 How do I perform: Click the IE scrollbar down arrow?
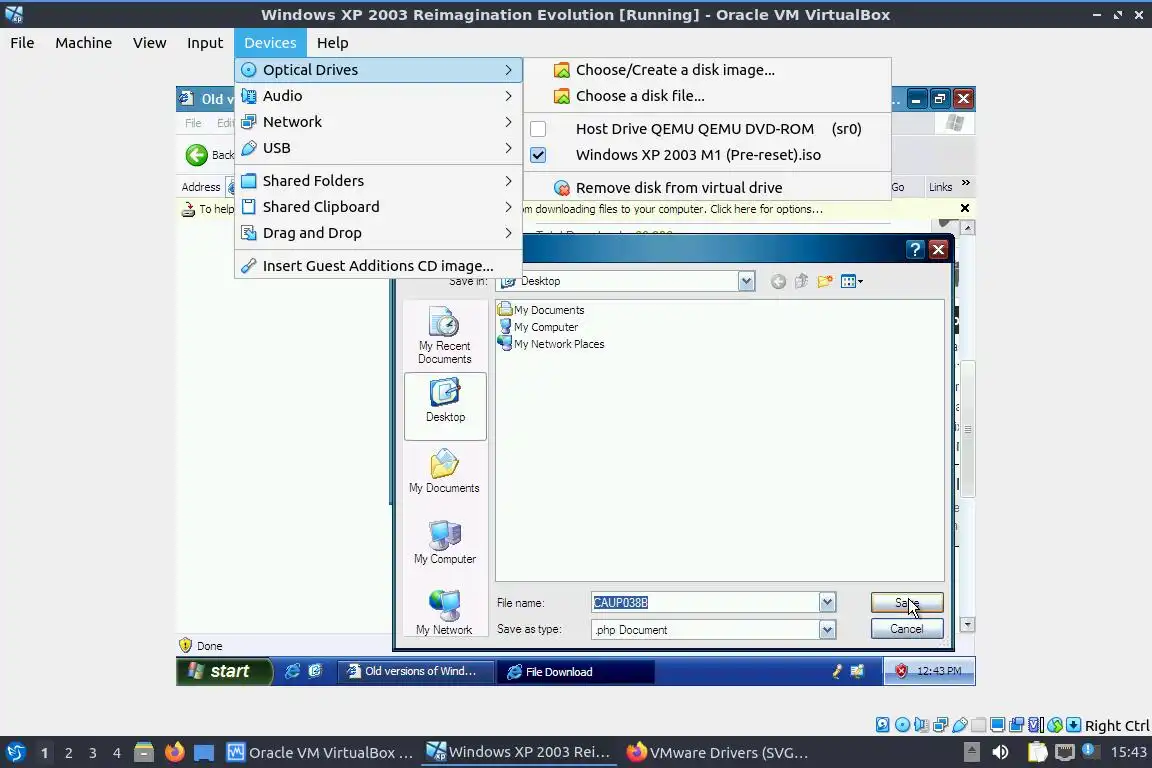tap(968, 625)
